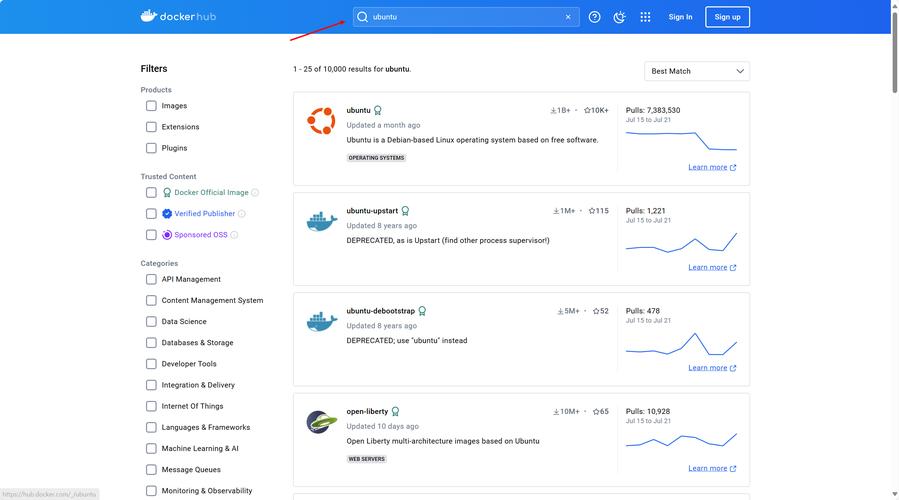Open the apps grid menu icon
This screenshot has height=500, width=899.
pyautogui.click(x=645, y=17)
